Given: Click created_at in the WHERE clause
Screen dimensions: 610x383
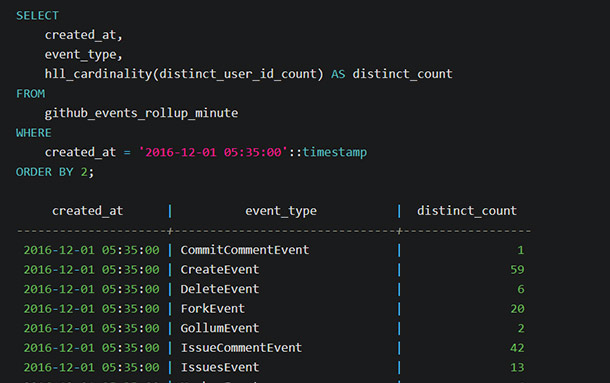Looking at the screenshot, I should pos(80,152).
